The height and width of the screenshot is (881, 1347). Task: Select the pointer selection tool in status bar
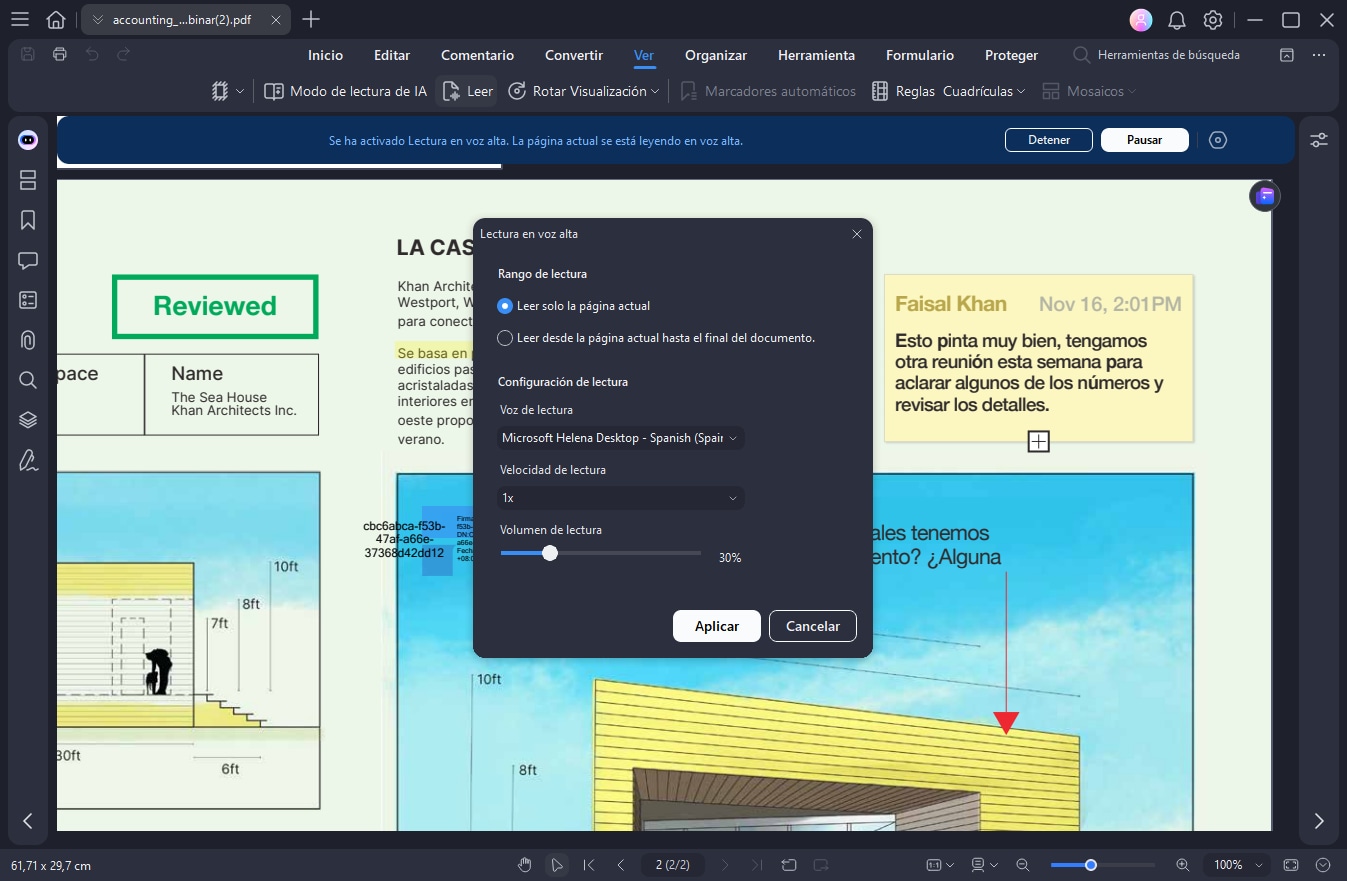click(x=557, y=865)
